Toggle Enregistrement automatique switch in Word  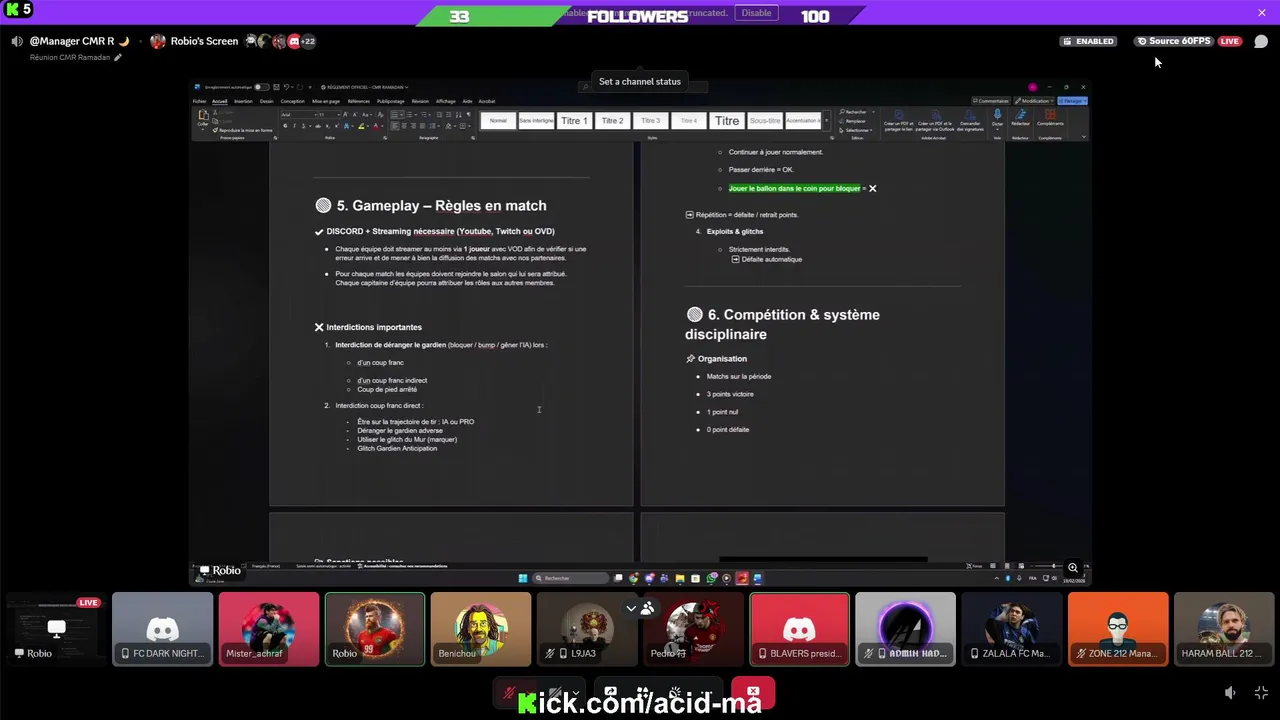[x=262, y=87]
